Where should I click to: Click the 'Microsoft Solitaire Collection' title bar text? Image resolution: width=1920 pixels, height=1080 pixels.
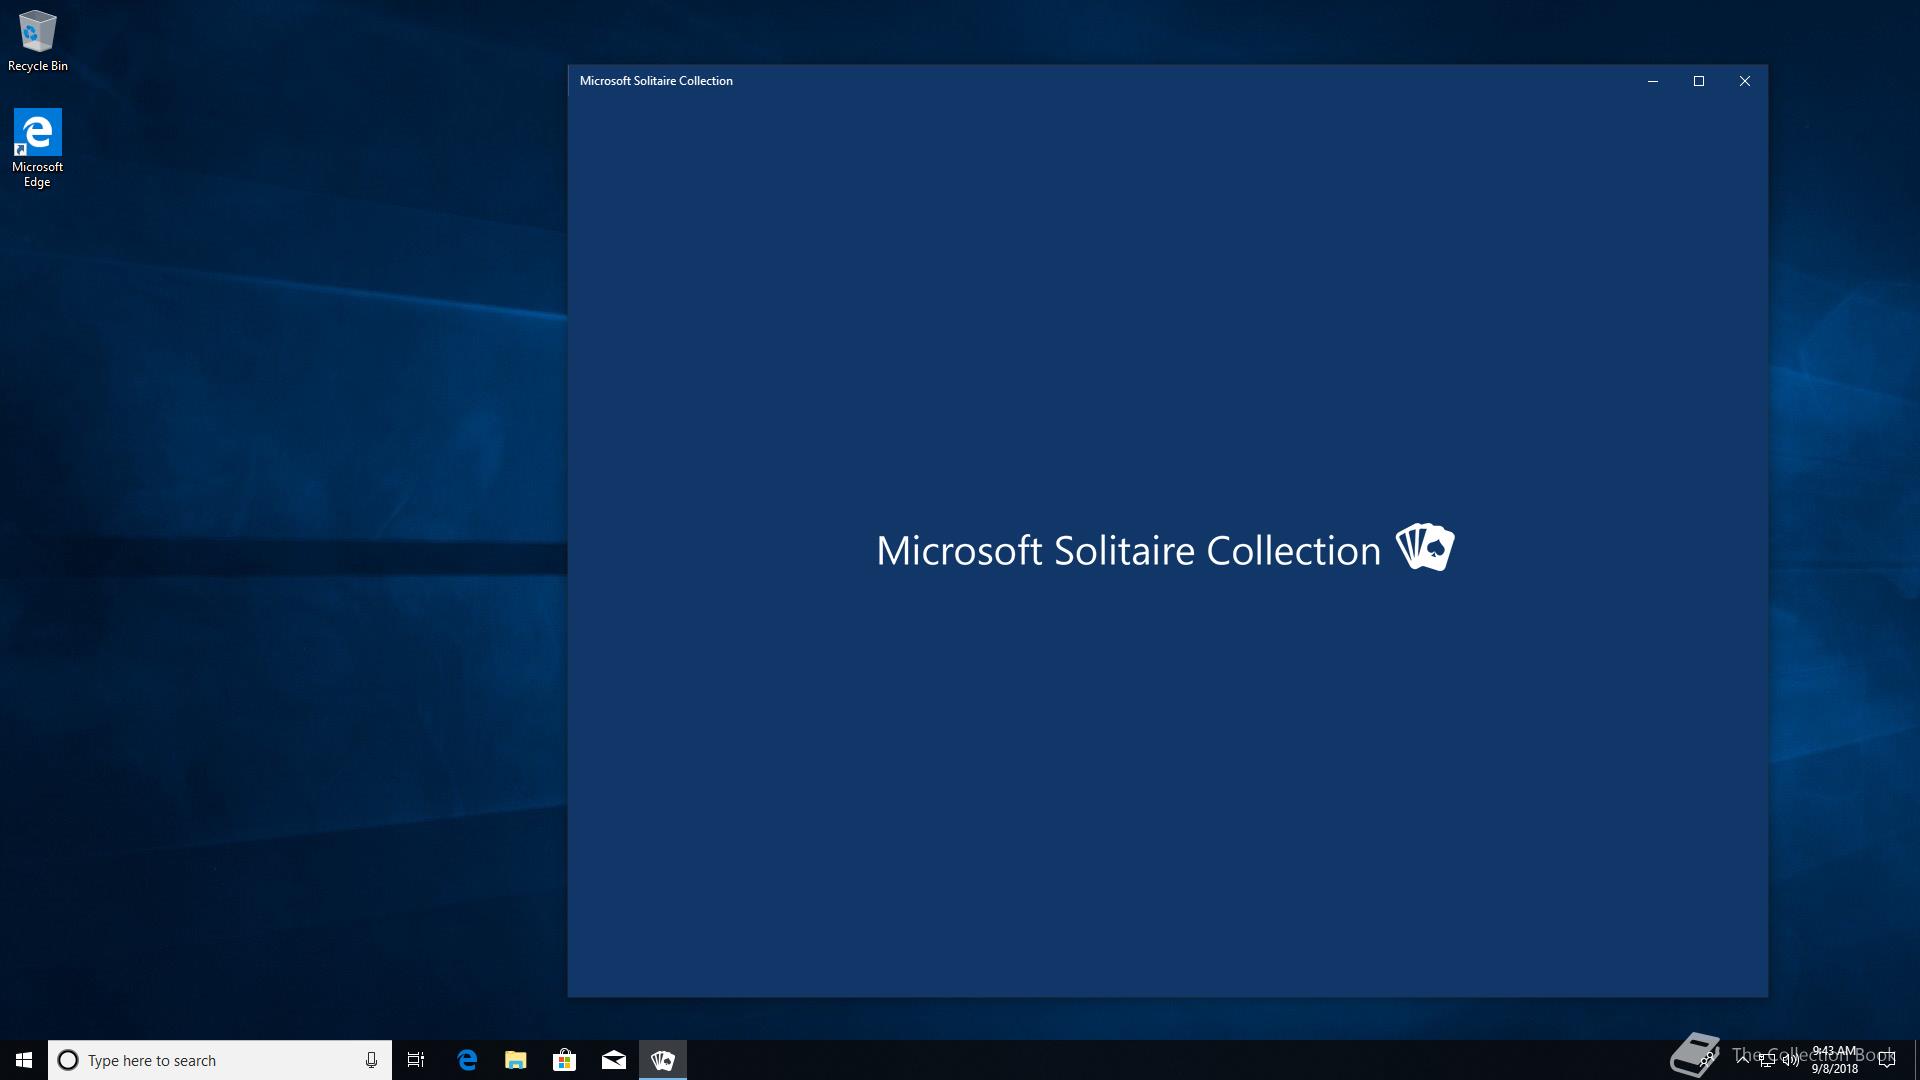656,81
